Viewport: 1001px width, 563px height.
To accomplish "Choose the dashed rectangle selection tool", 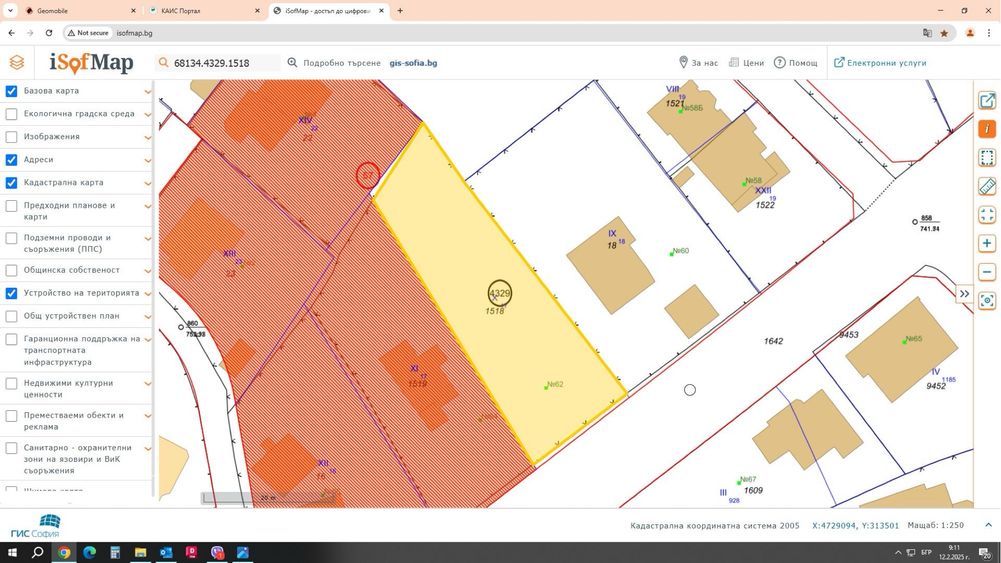I will pyautogui.click(x=987, y=158).
